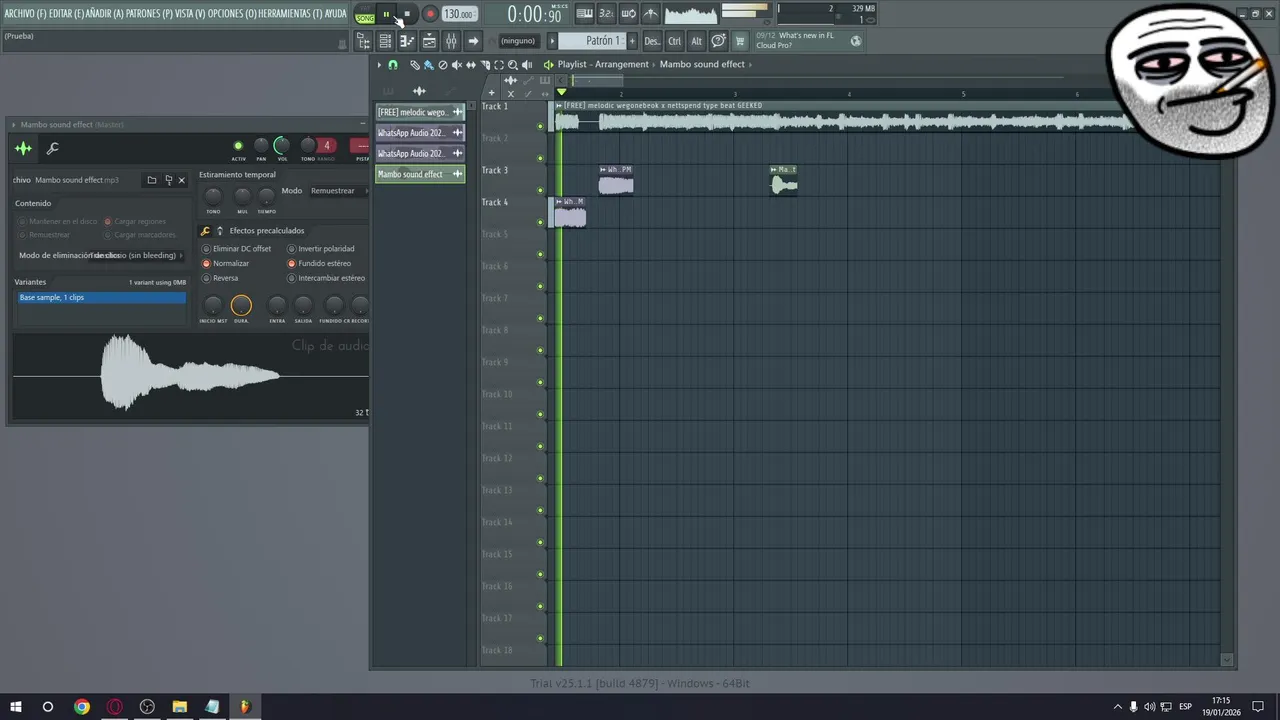Image resolution: width=1280 pixels, height=720 pixels.
Task: Select the Mute tool in playlist
Action: 457,65
